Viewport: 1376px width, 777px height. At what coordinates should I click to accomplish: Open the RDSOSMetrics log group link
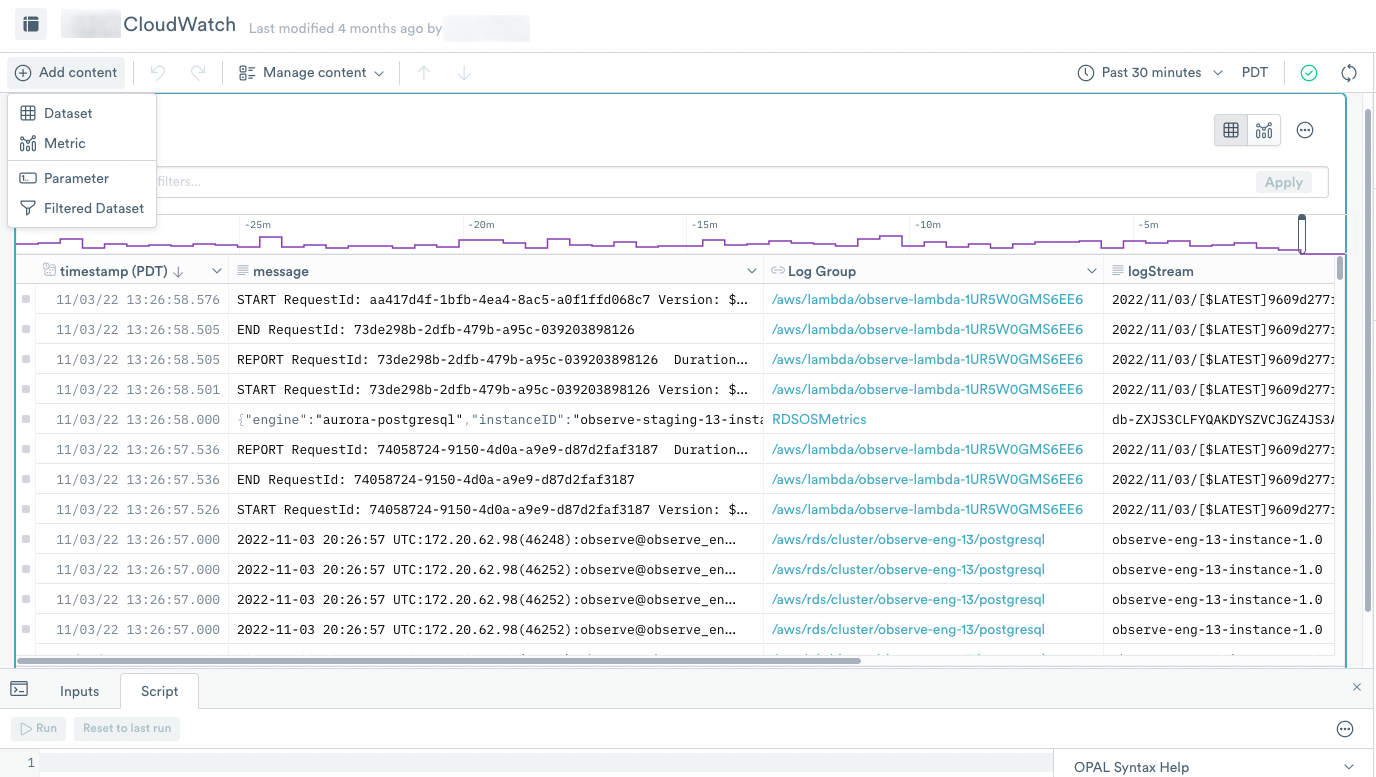coord(819,420)
